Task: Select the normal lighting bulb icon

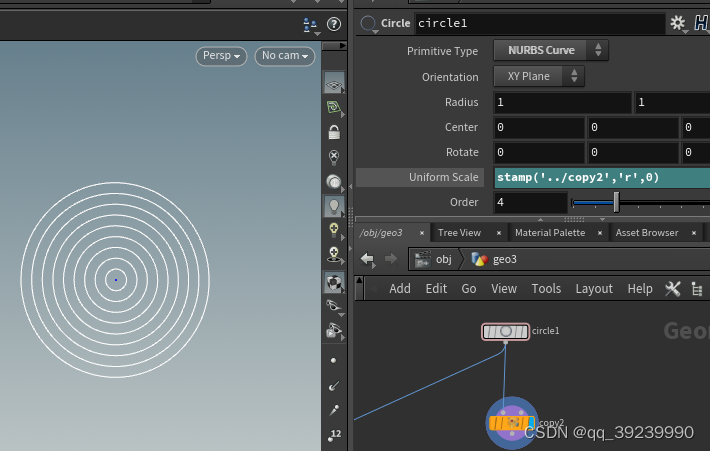Action: 334,206
